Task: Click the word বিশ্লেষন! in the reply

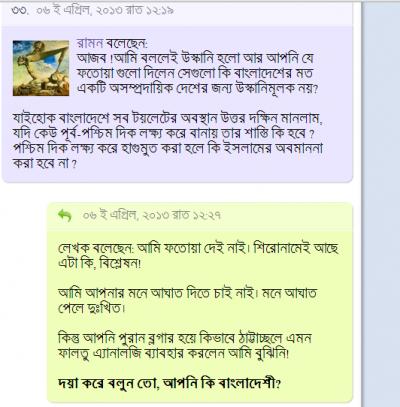Action: (121, 264)
